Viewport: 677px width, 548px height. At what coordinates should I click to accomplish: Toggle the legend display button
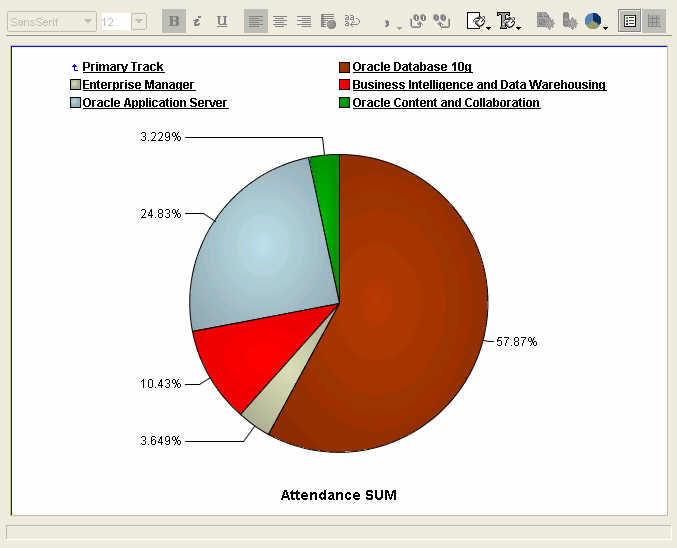tap(630, 21)
